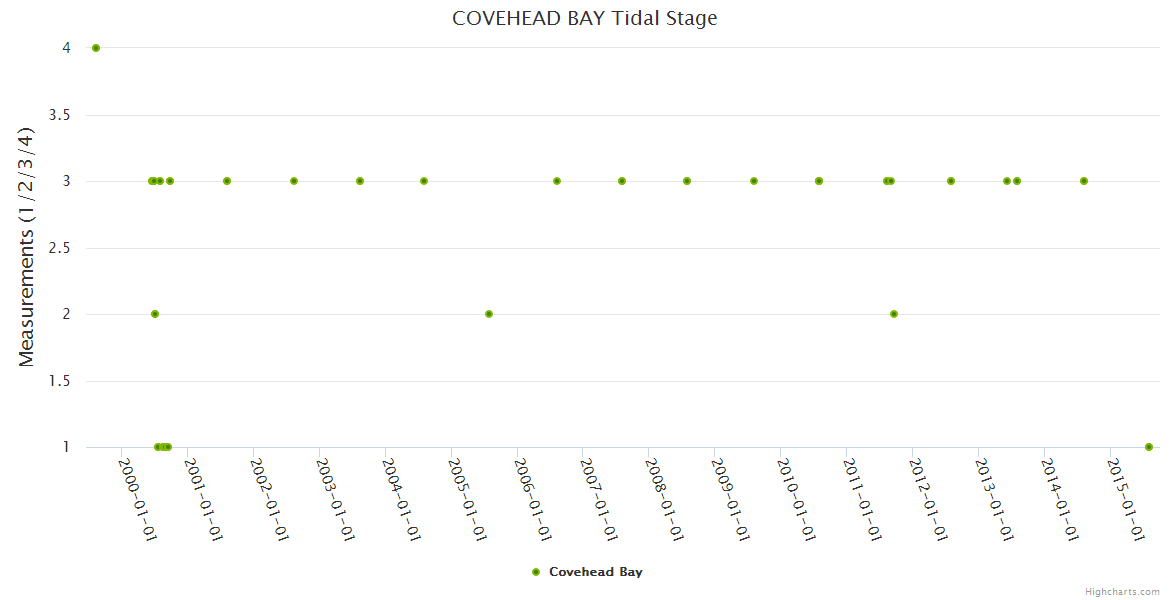Select the 2006 data point at value 3

pyautogui.click(x=557, y=181)
